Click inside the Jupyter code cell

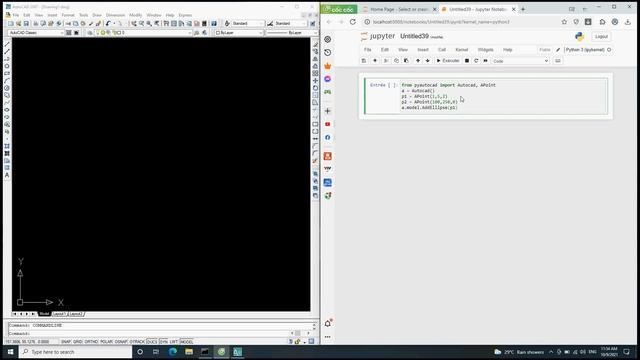pos(503,96)
